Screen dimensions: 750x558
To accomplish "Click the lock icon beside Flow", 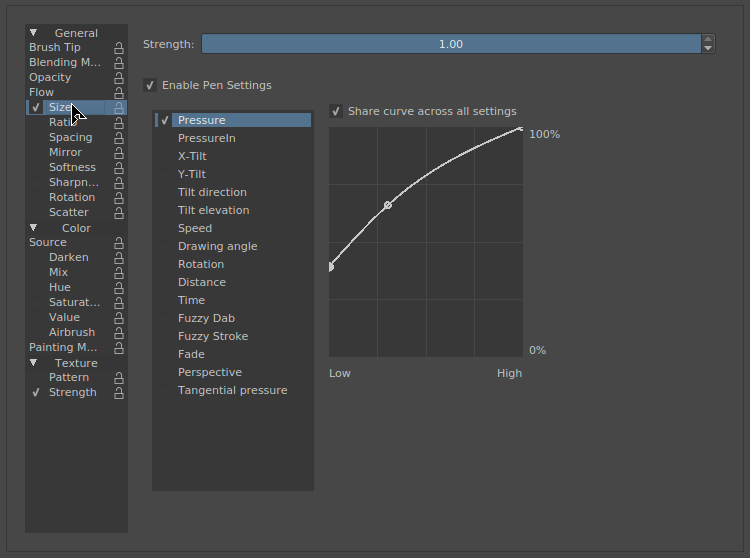I will coord(119,93).
